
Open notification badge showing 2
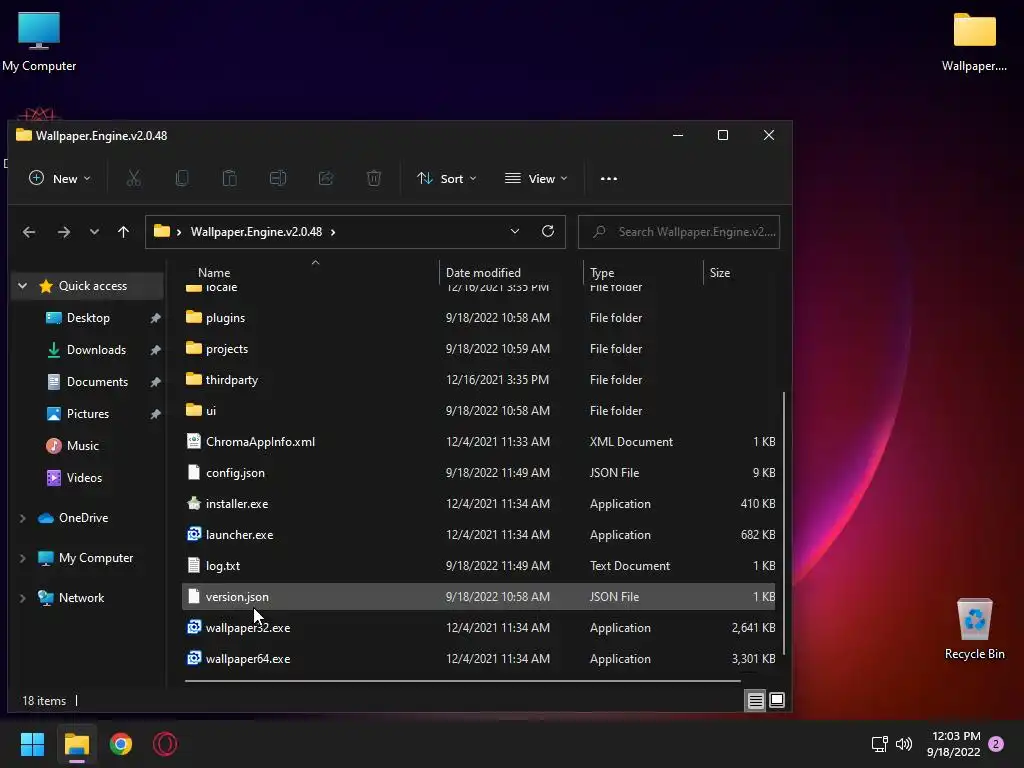996,744
